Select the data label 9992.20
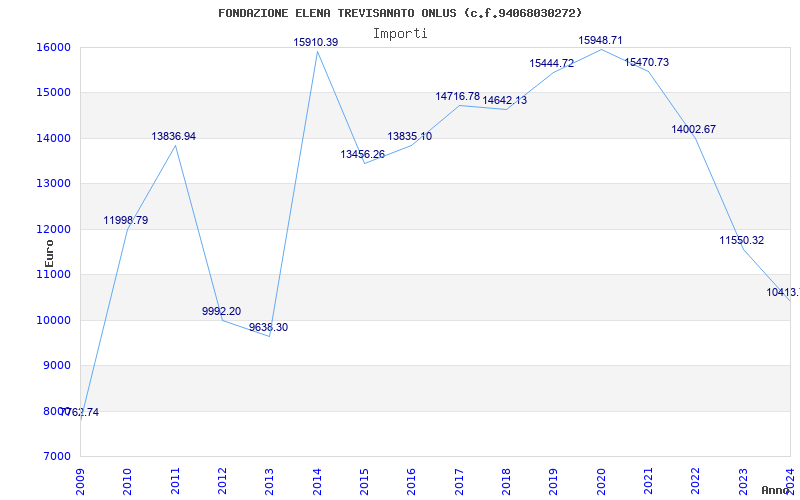This screenshot has width=800, height=500. pos(221,311)
